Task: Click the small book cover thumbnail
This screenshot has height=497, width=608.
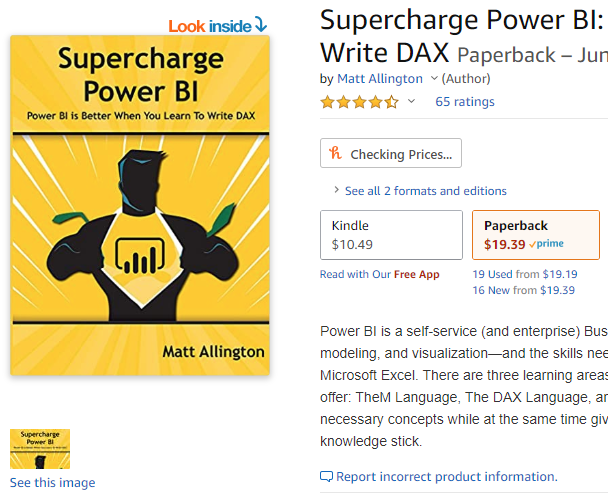Action: click(40, 448)
